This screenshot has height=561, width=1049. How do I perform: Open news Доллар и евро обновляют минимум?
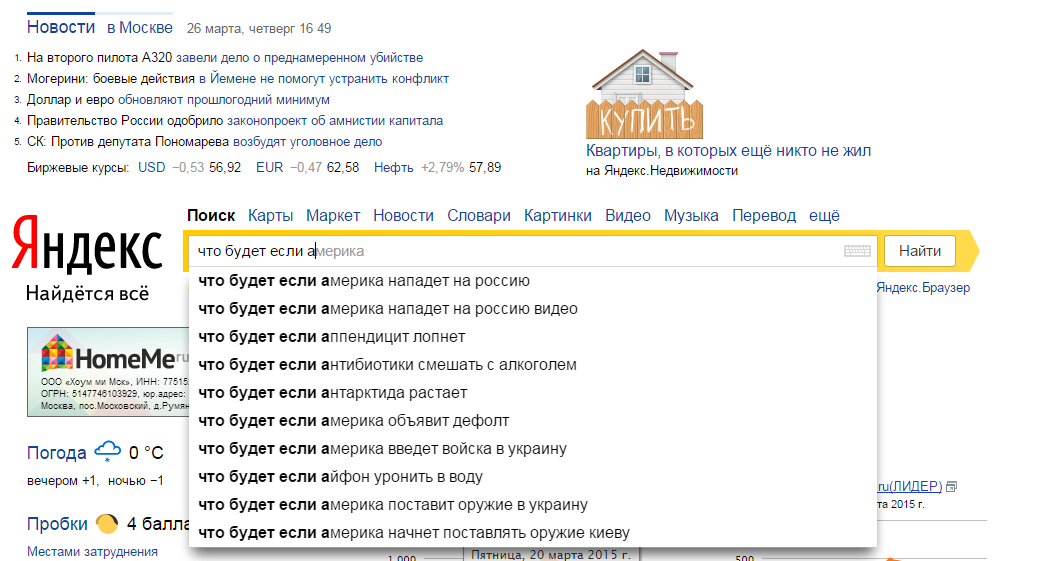[178, 100]
